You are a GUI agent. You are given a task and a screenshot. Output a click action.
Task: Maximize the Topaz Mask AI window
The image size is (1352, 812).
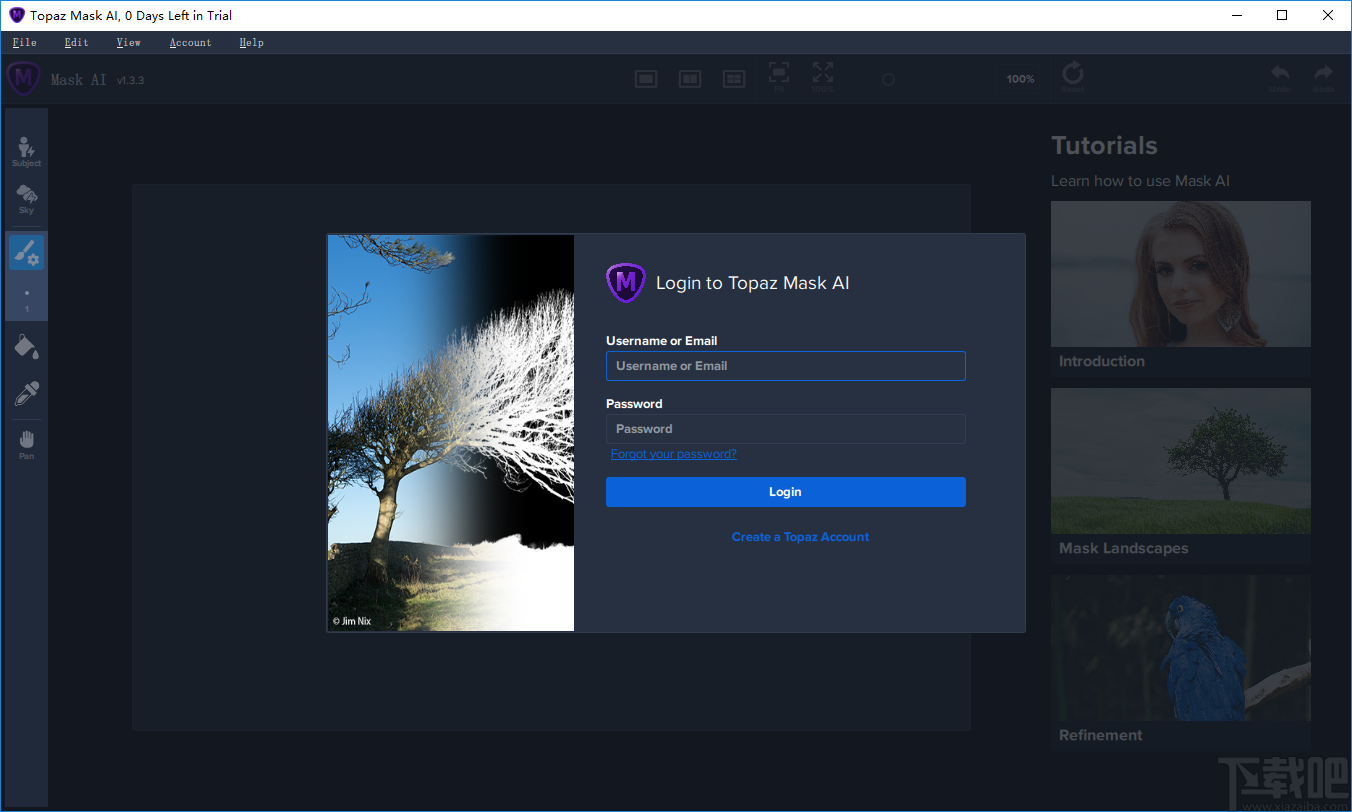point(1282,15)
